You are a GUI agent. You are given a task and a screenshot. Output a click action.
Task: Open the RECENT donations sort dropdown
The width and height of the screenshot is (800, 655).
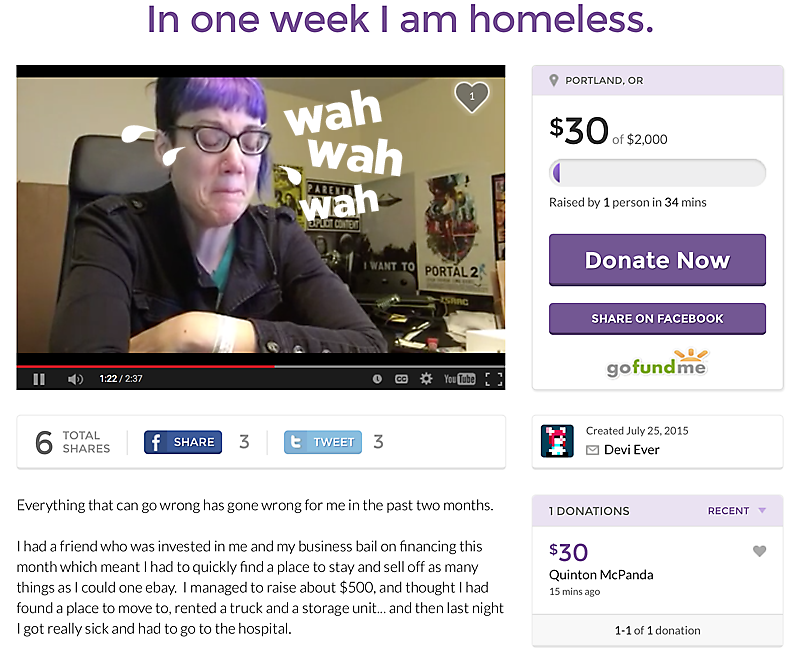pyautogui.click(x=737, y=511)
